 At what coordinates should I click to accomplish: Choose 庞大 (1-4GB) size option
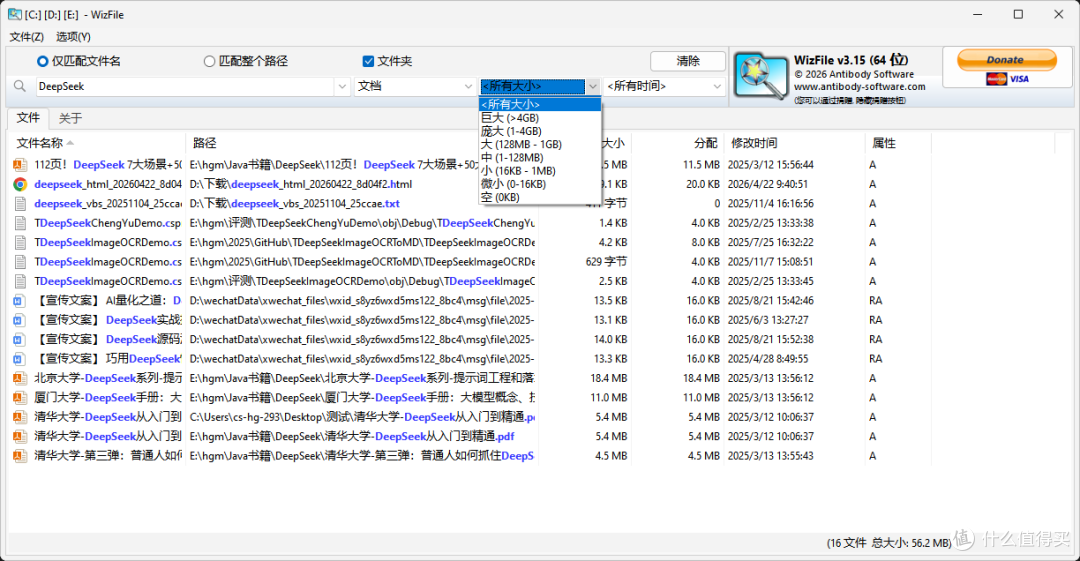[540, 131]
